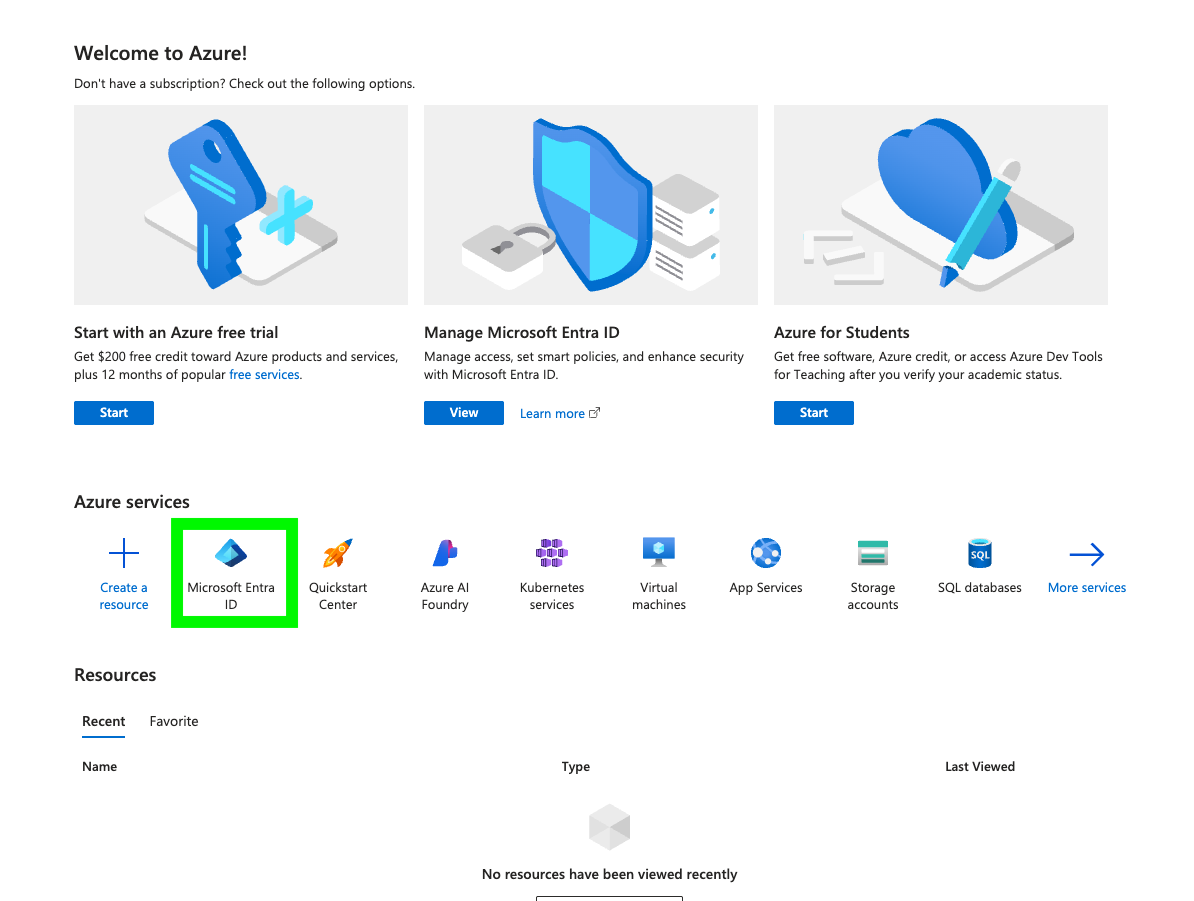Open App Services icon

coord(766,554)
